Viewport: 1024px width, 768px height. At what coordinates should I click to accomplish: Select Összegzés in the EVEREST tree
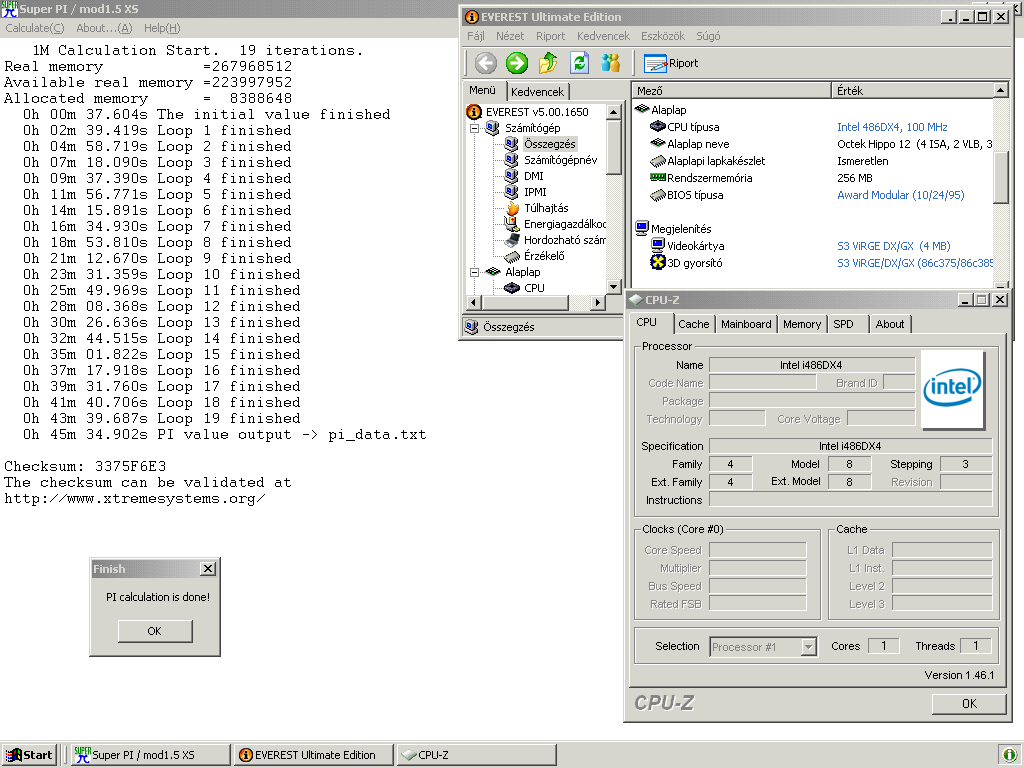(550, 144)
